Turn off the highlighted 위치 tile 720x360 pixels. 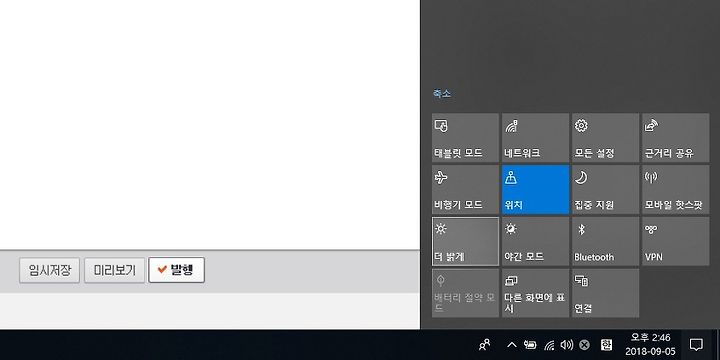pyautogui.click(x=535, y=190)
